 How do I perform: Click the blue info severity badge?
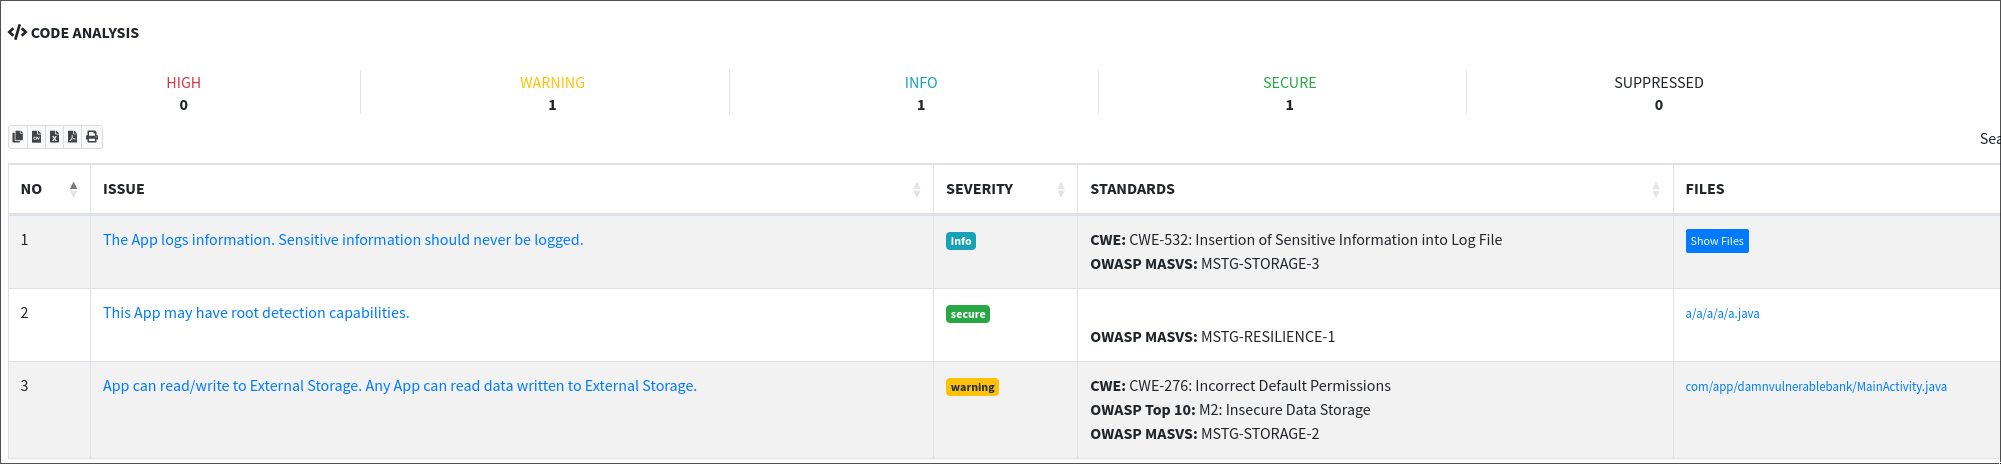(961, 241)
